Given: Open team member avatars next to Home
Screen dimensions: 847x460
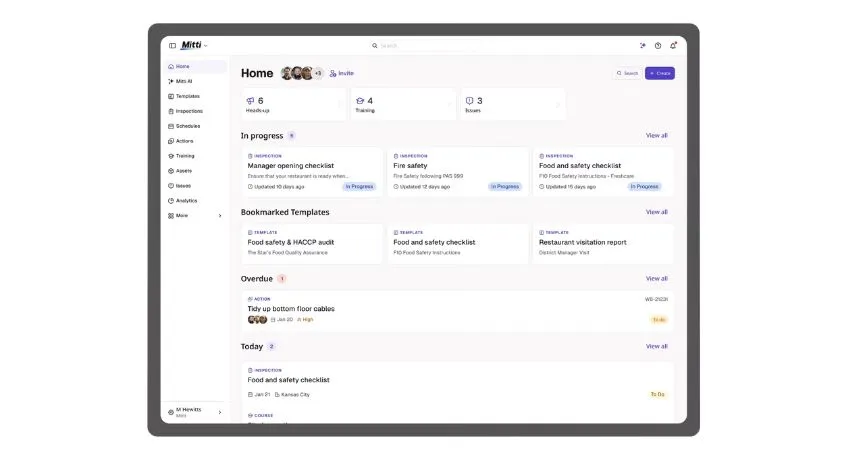Looking at the screenshot, I should [302, 73].
